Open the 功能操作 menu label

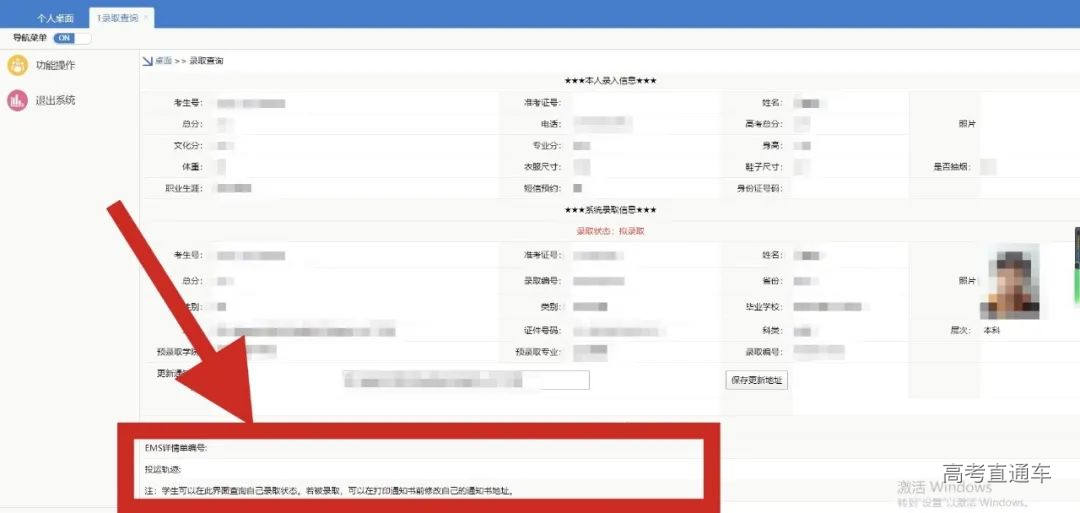[55, 66]
